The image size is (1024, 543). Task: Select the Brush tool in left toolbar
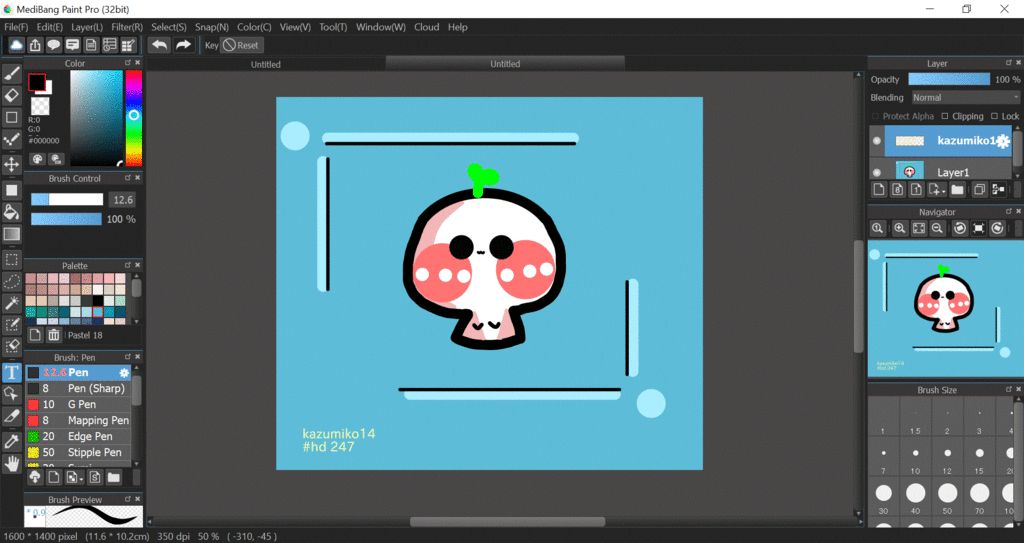coord(11,74)
